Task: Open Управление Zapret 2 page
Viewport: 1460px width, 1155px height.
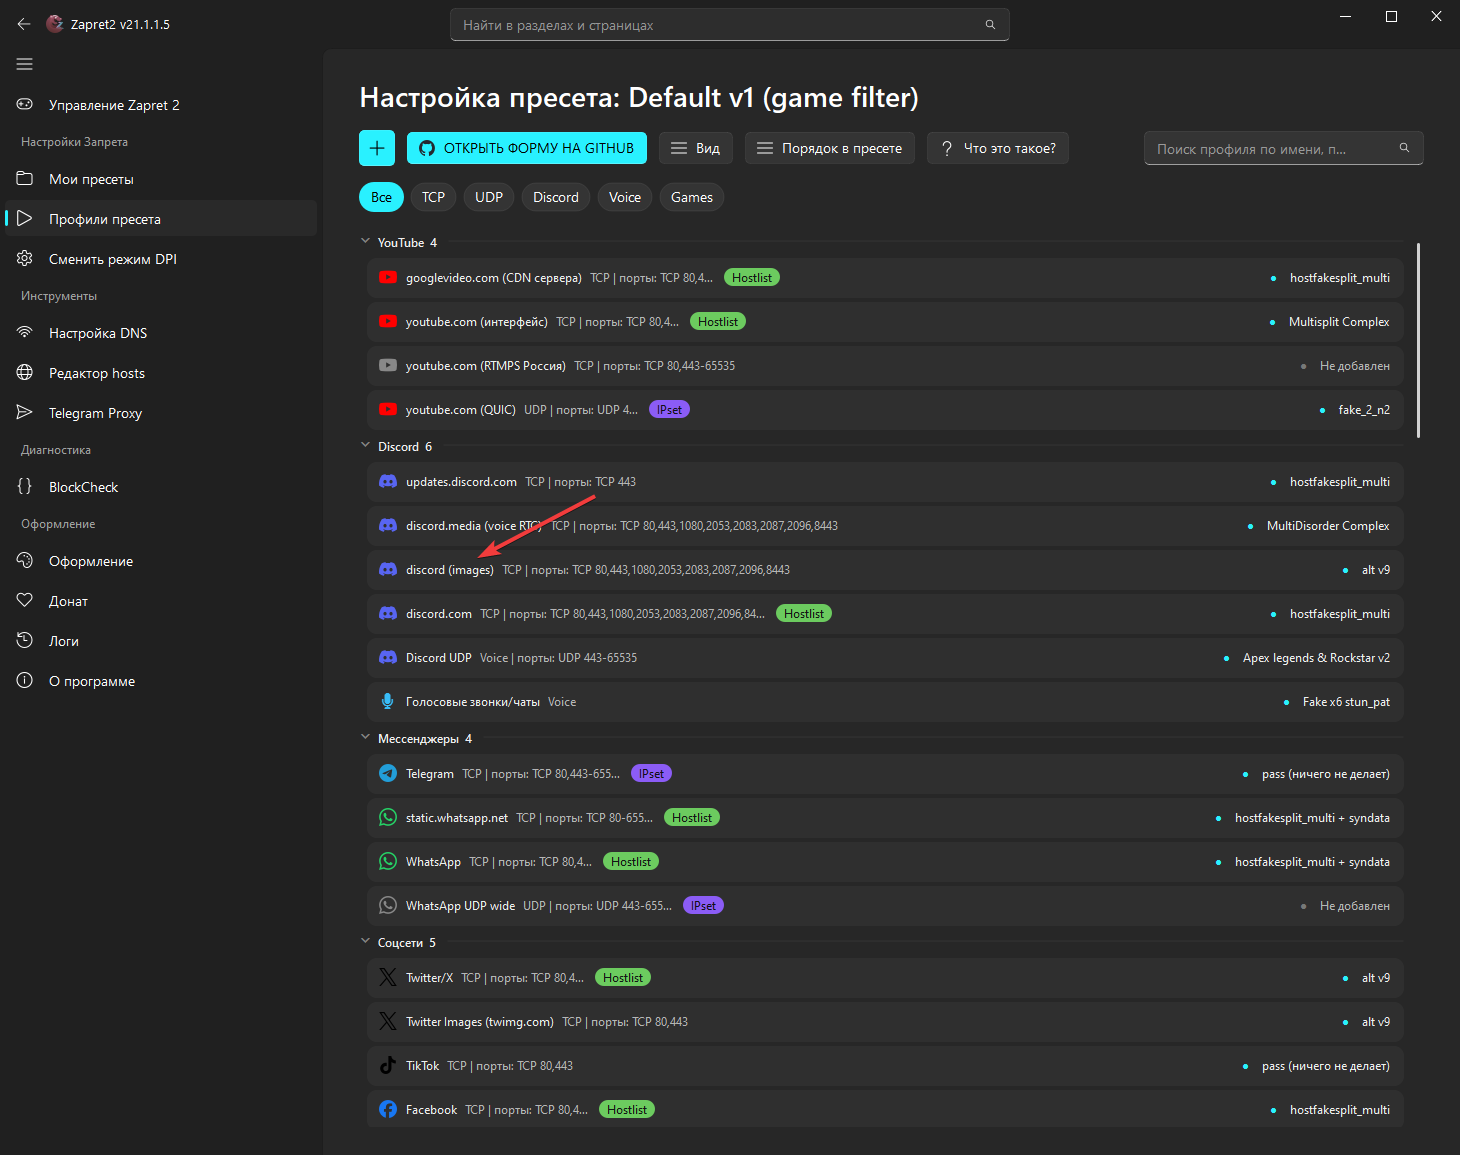Action: point(161,105)
